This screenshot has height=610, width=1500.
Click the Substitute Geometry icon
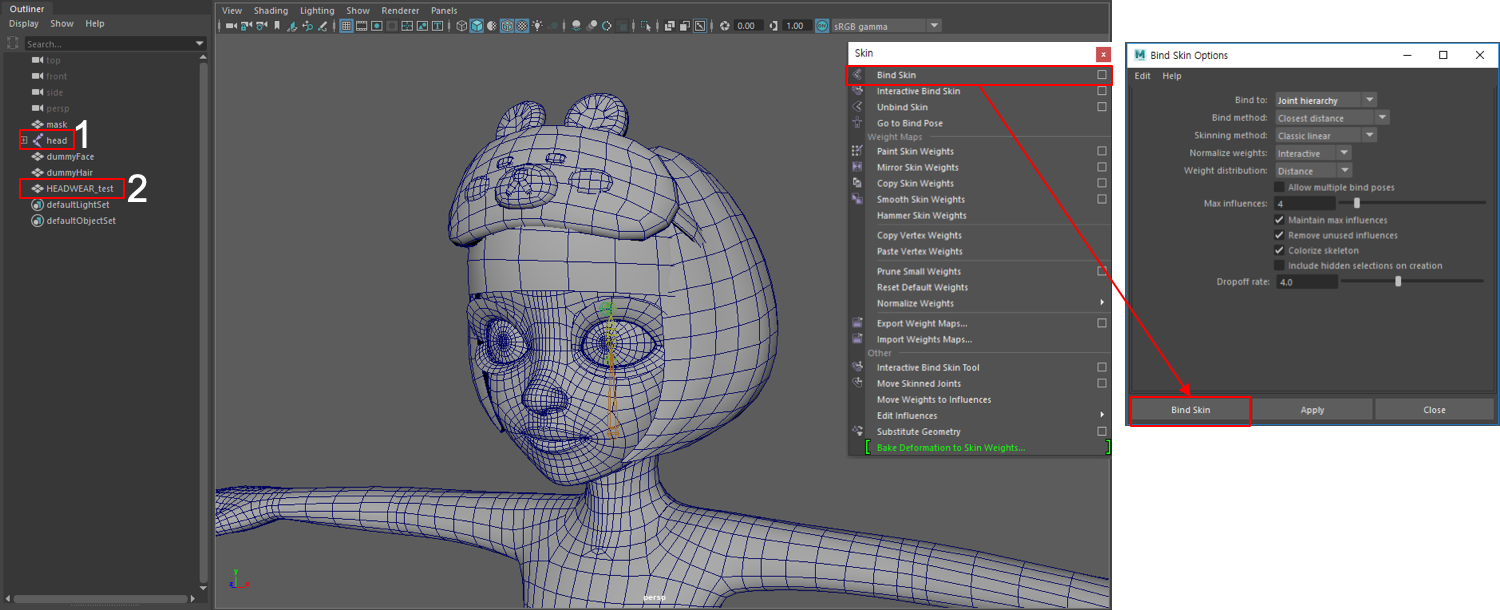(857, 431)
